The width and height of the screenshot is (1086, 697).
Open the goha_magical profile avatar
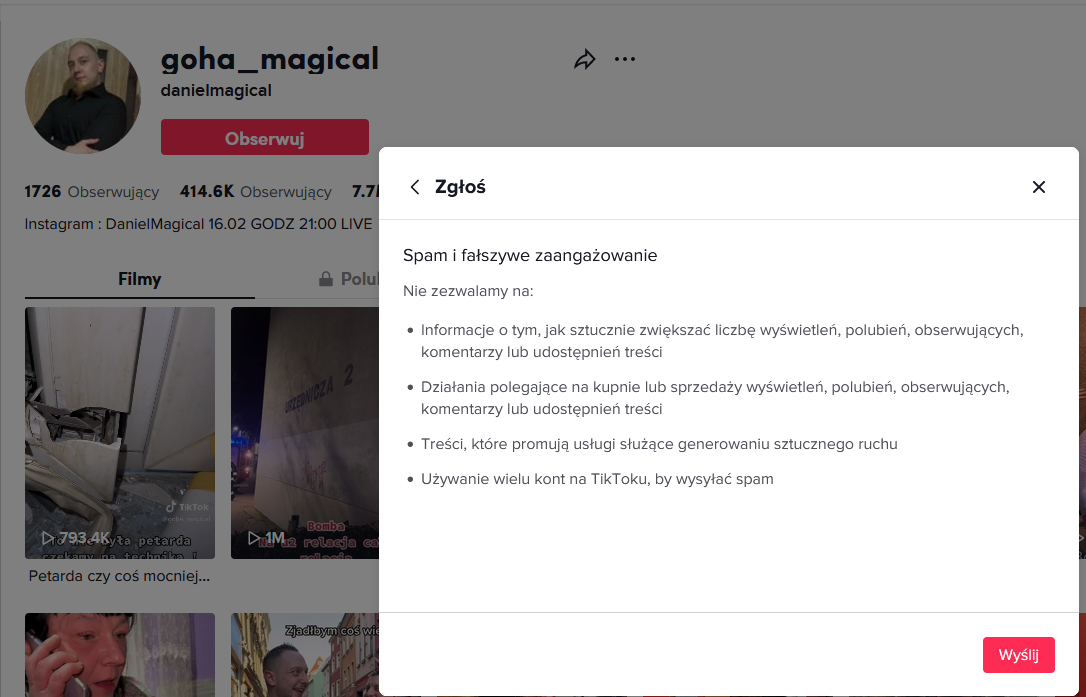pyautogui.click(x=76, y=96)
